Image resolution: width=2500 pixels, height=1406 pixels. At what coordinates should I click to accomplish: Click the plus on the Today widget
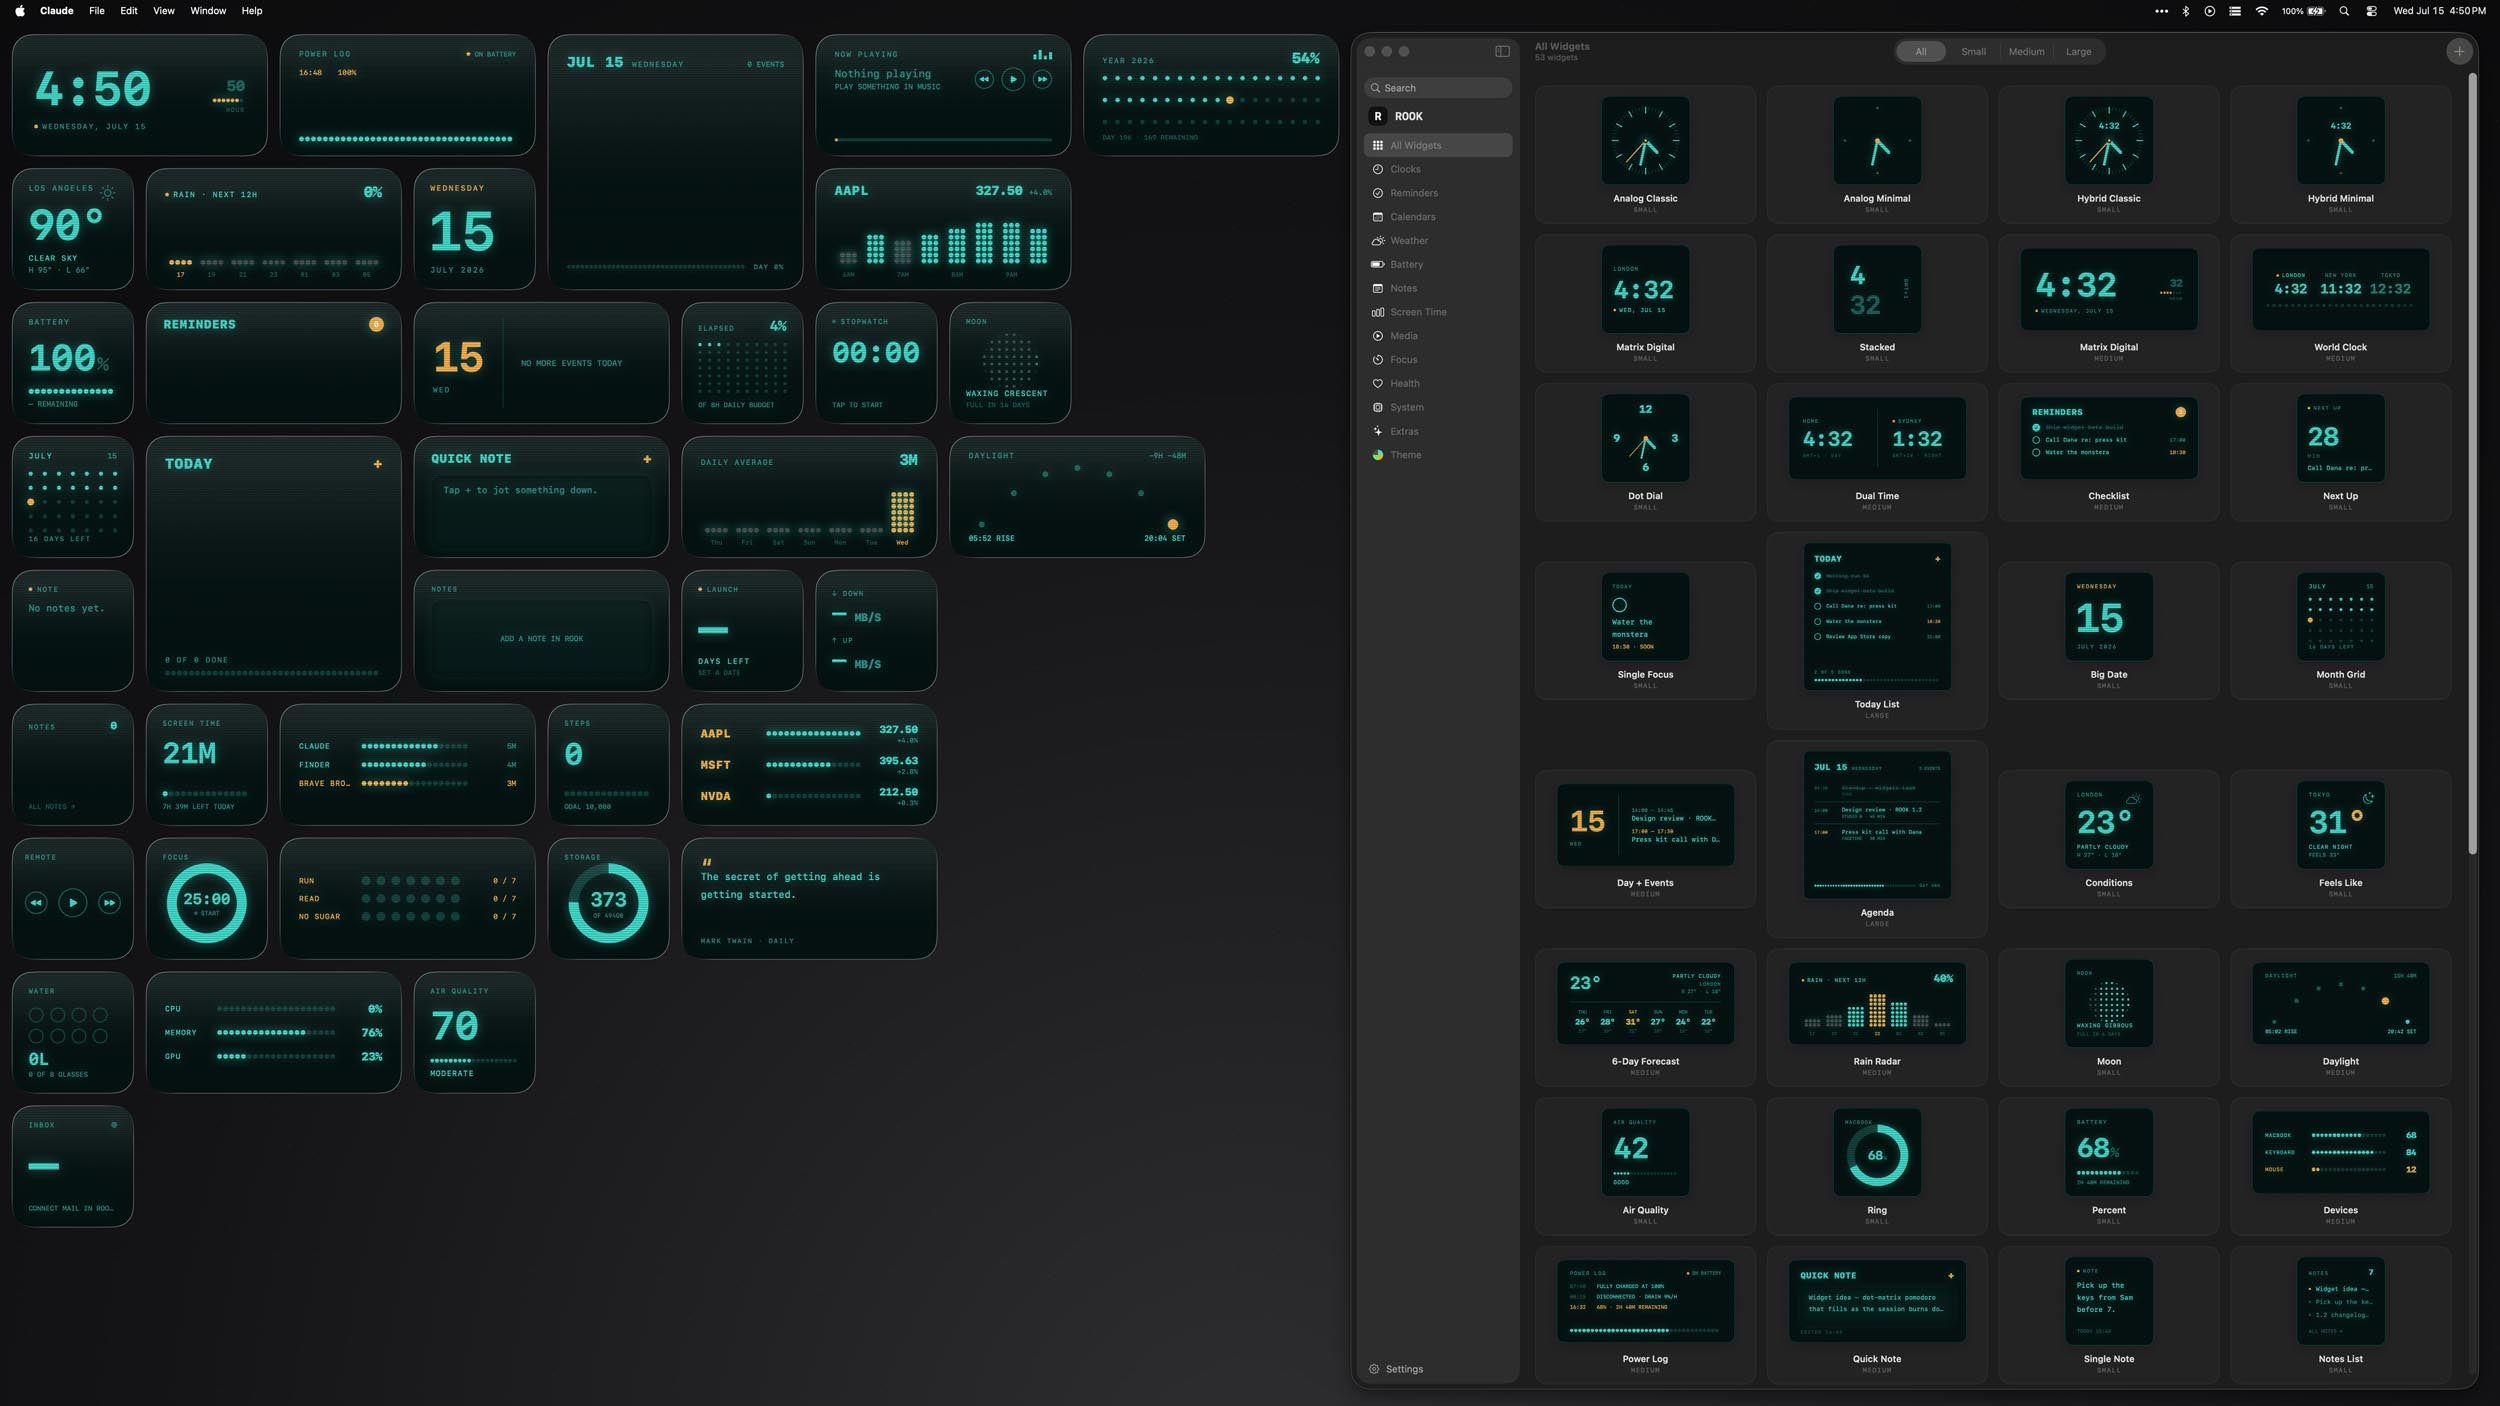(377, 464)
